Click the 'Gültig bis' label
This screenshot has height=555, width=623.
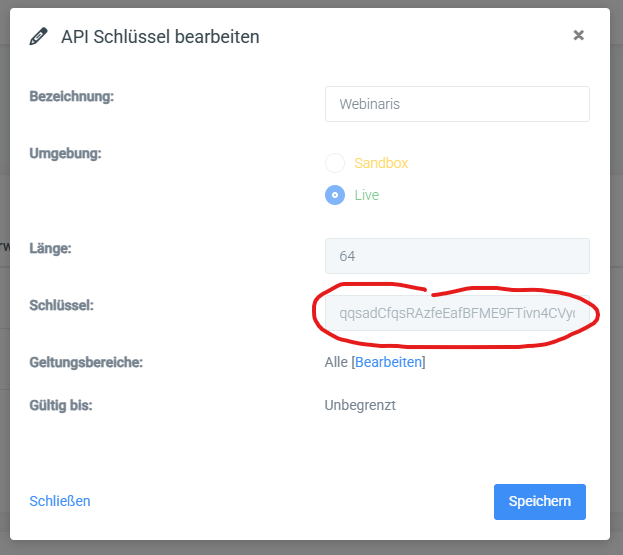[x=61, y=405]
